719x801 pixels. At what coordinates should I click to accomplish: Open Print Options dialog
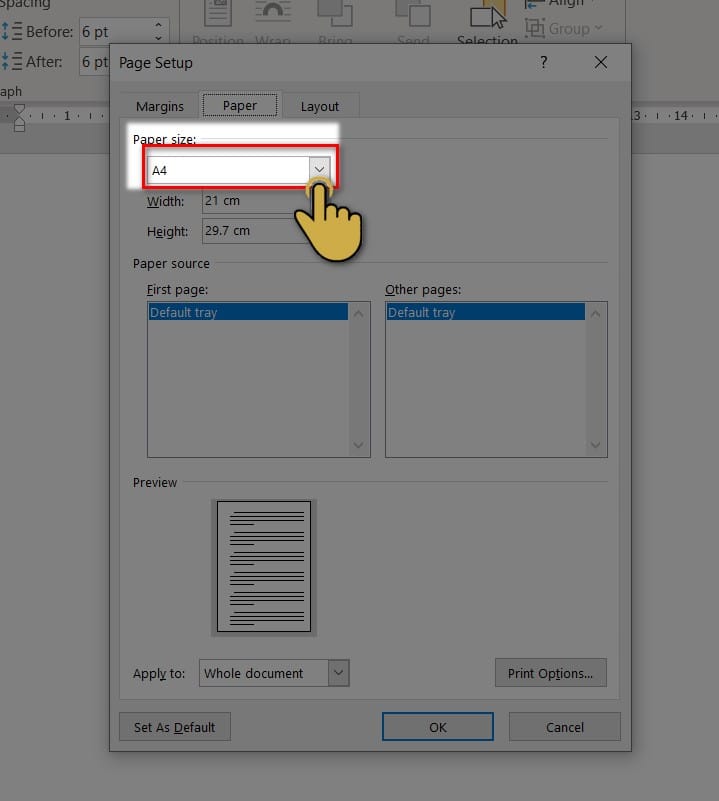tap(550, 673)
